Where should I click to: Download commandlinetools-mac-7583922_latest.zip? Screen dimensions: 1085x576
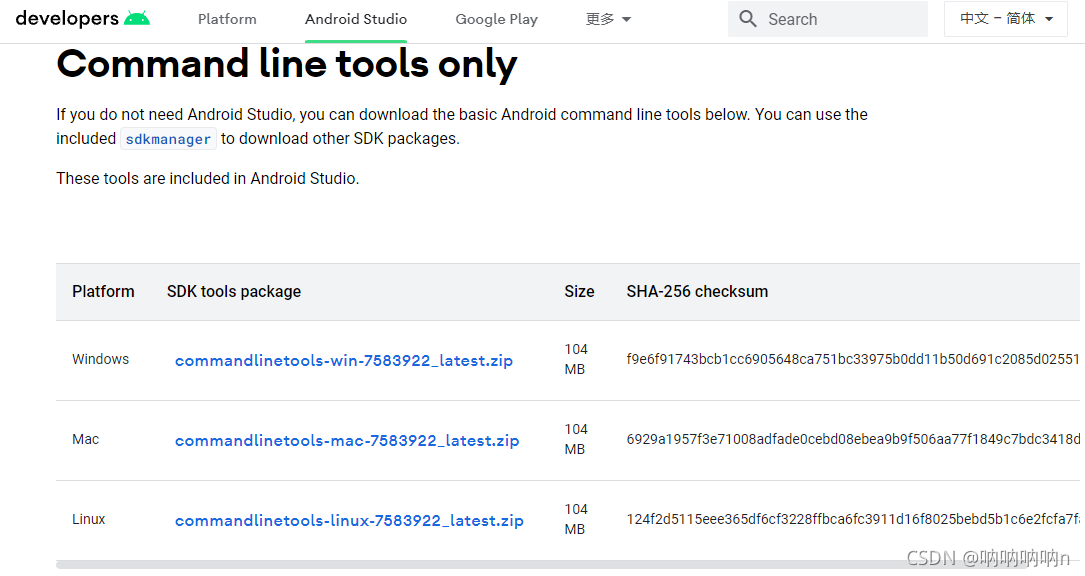(347, 441)
